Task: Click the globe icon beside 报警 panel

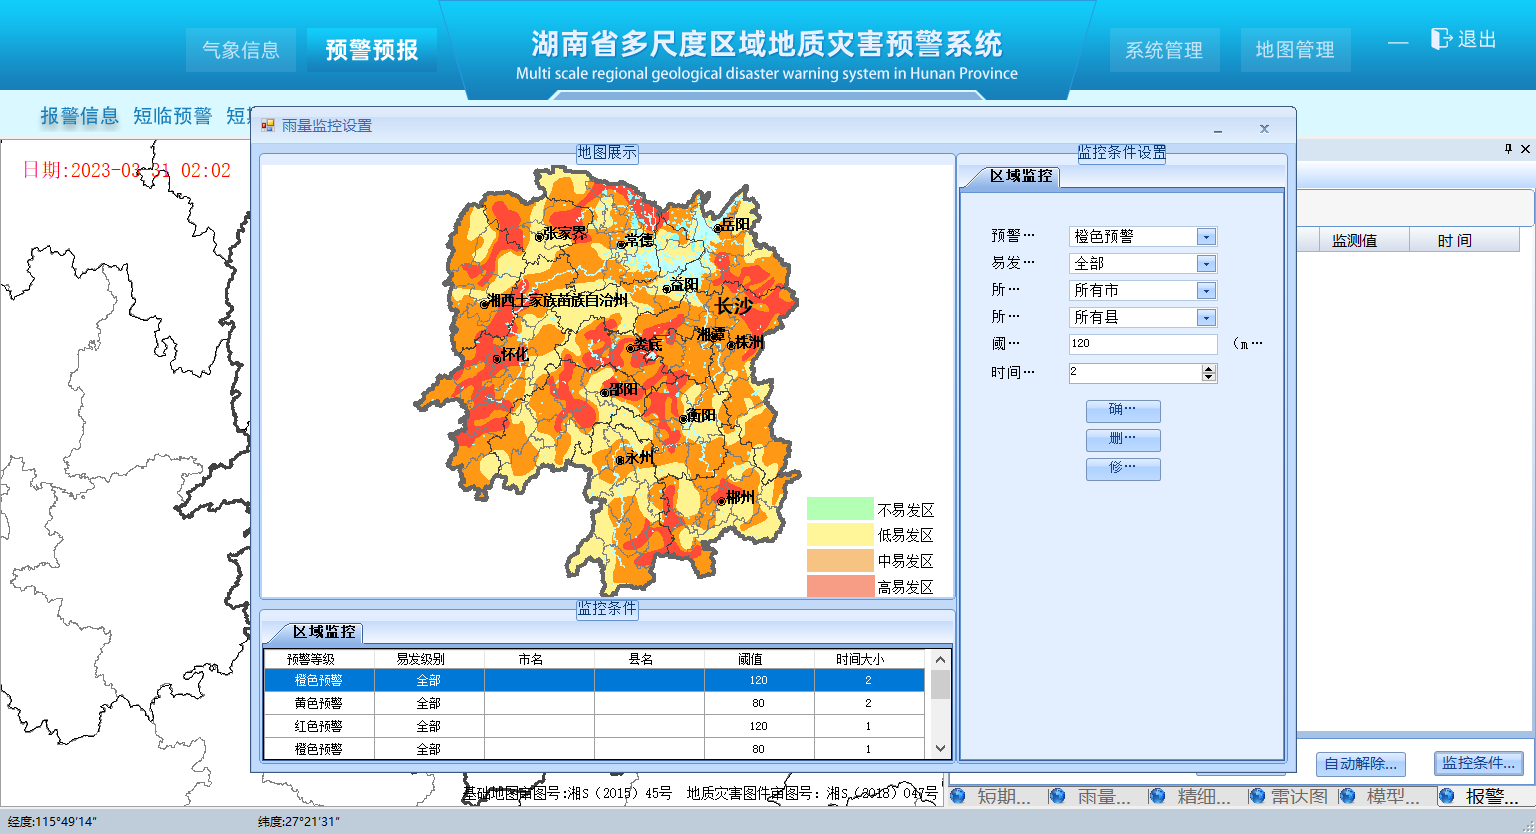Action: [x=1444, y=796]
